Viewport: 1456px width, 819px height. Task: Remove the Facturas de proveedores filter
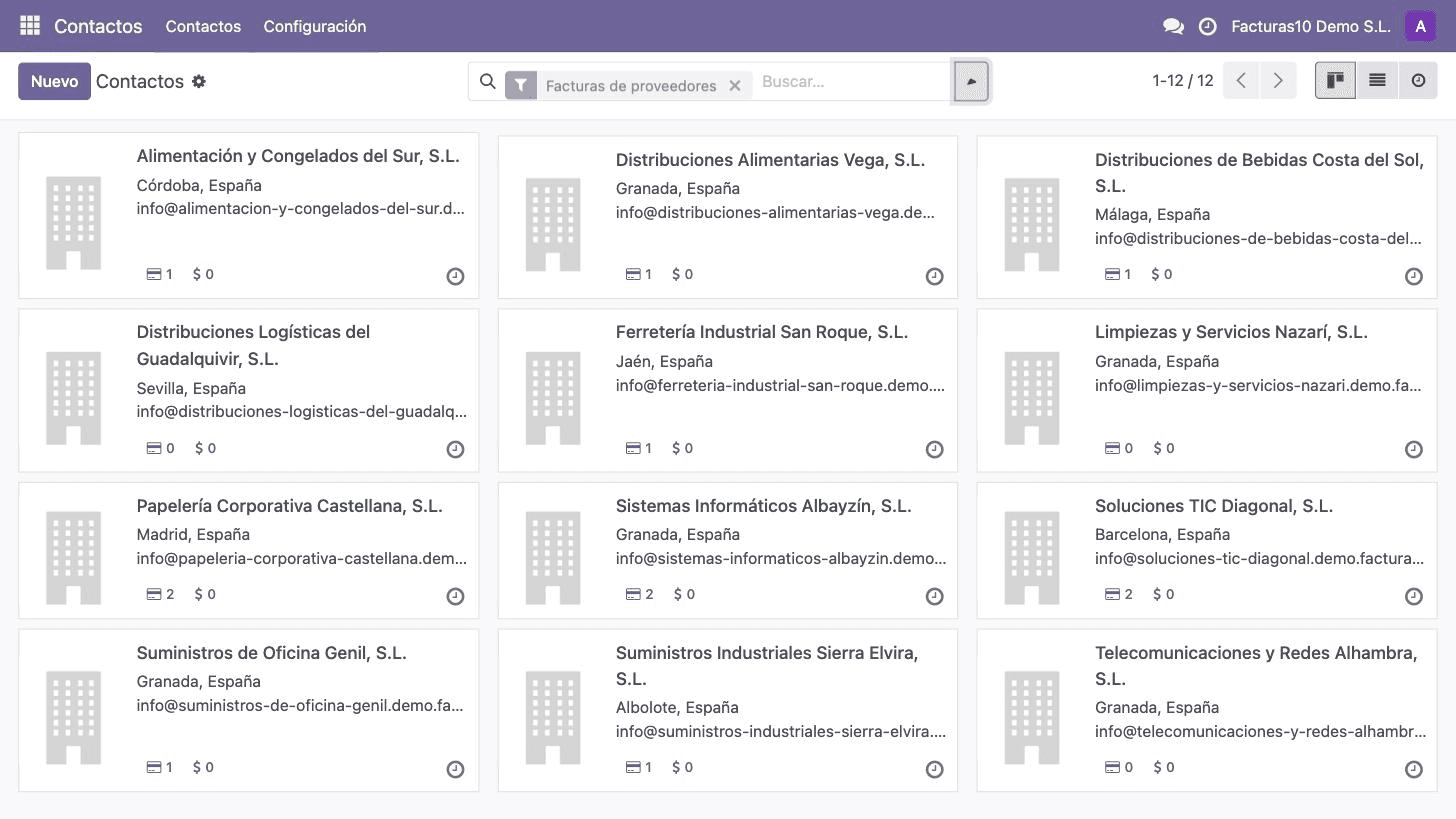click(735, 86)
